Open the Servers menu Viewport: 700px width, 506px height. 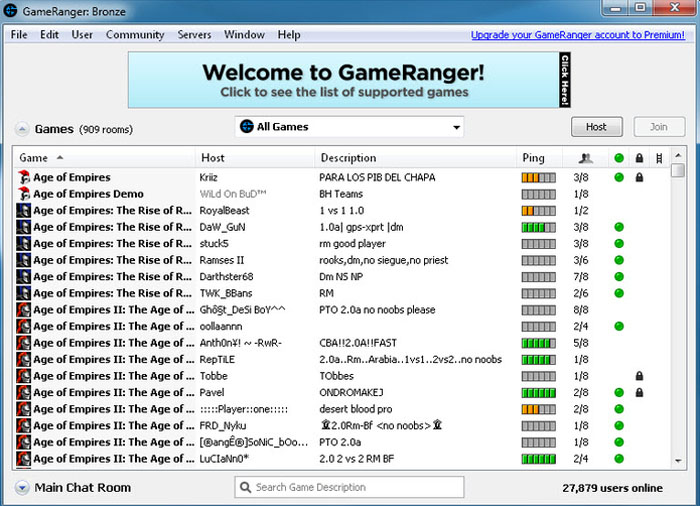tap(194, 35)
